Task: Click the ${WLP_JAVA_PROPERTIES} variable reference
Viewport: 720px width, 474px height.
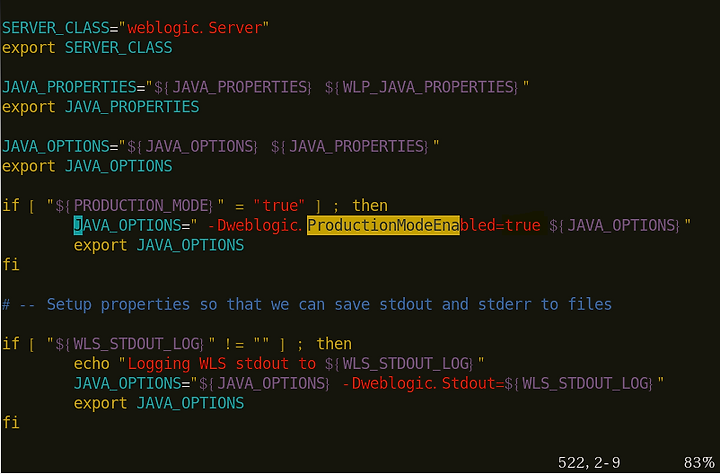Action: coord(422,87)
